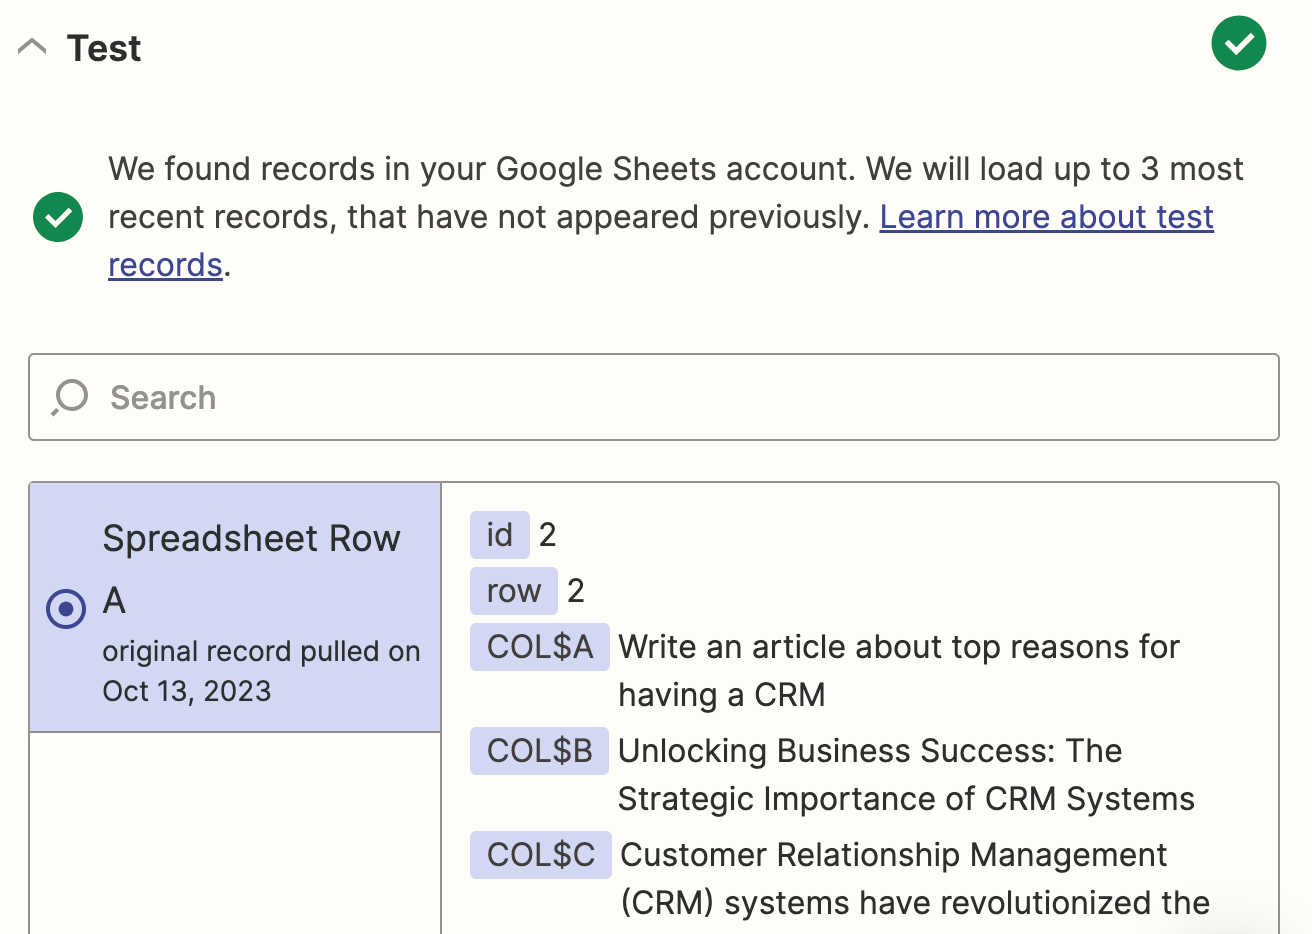
Task: Select the Spreadsheet Row A radio button
Action: pos(66,608)
